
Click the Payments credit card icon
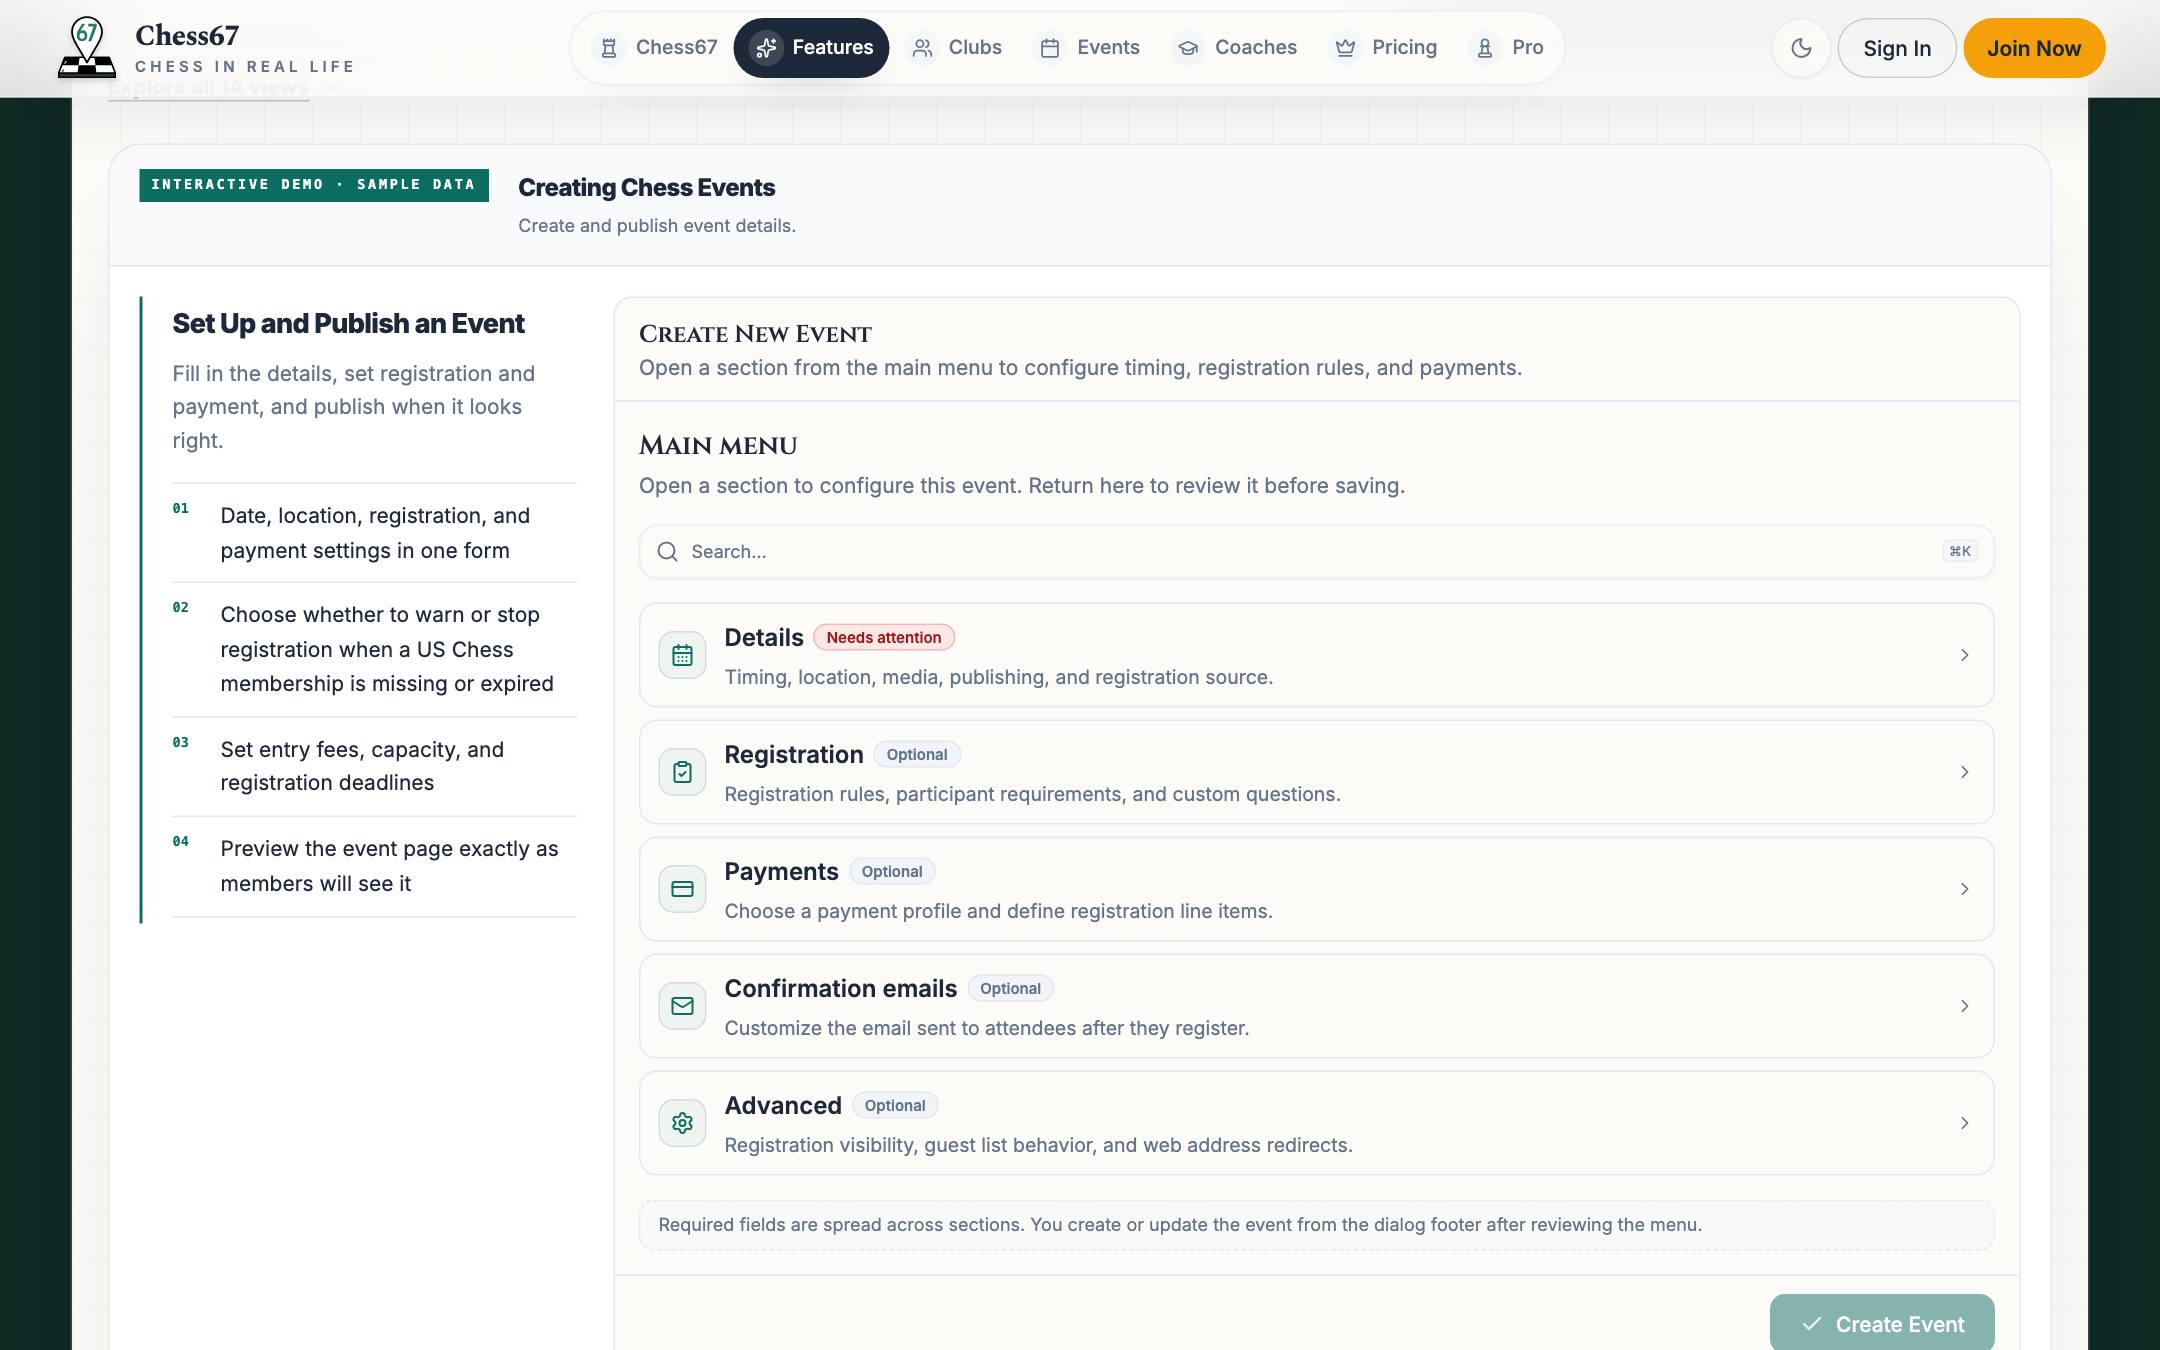coord(682,889)
